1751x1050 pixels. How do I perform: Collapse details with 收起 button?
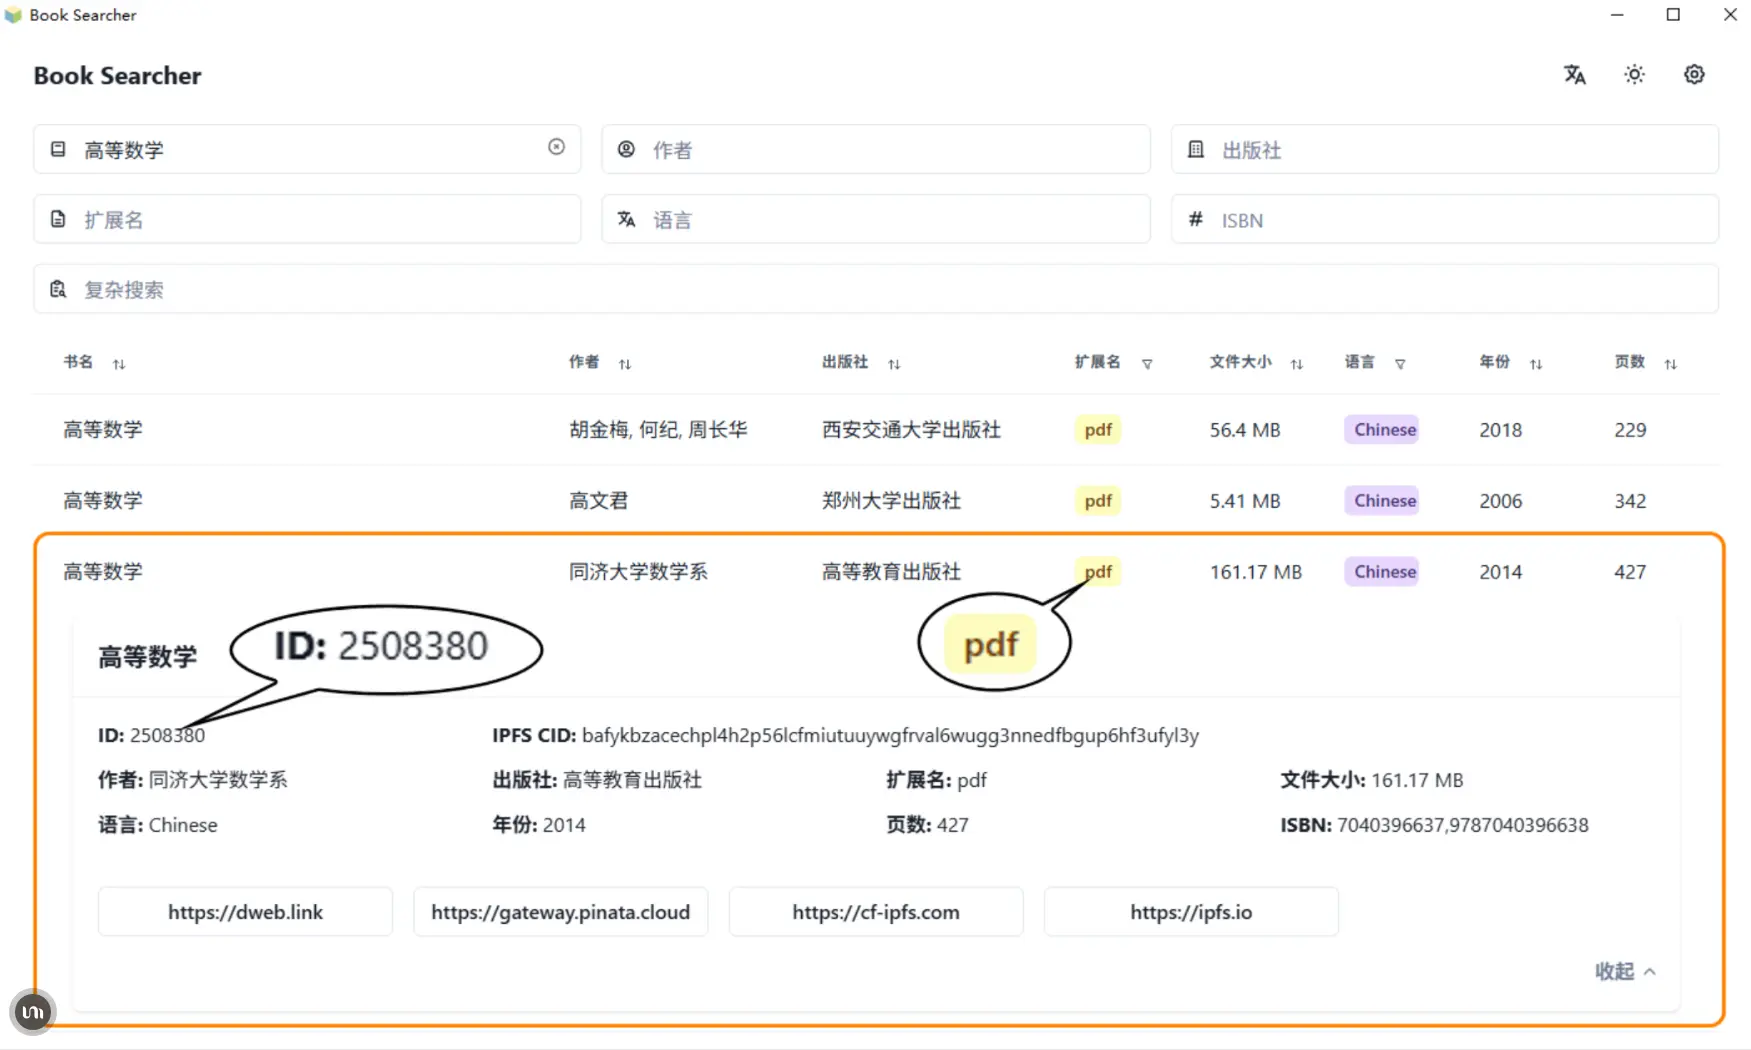[x=1625, y=971]
